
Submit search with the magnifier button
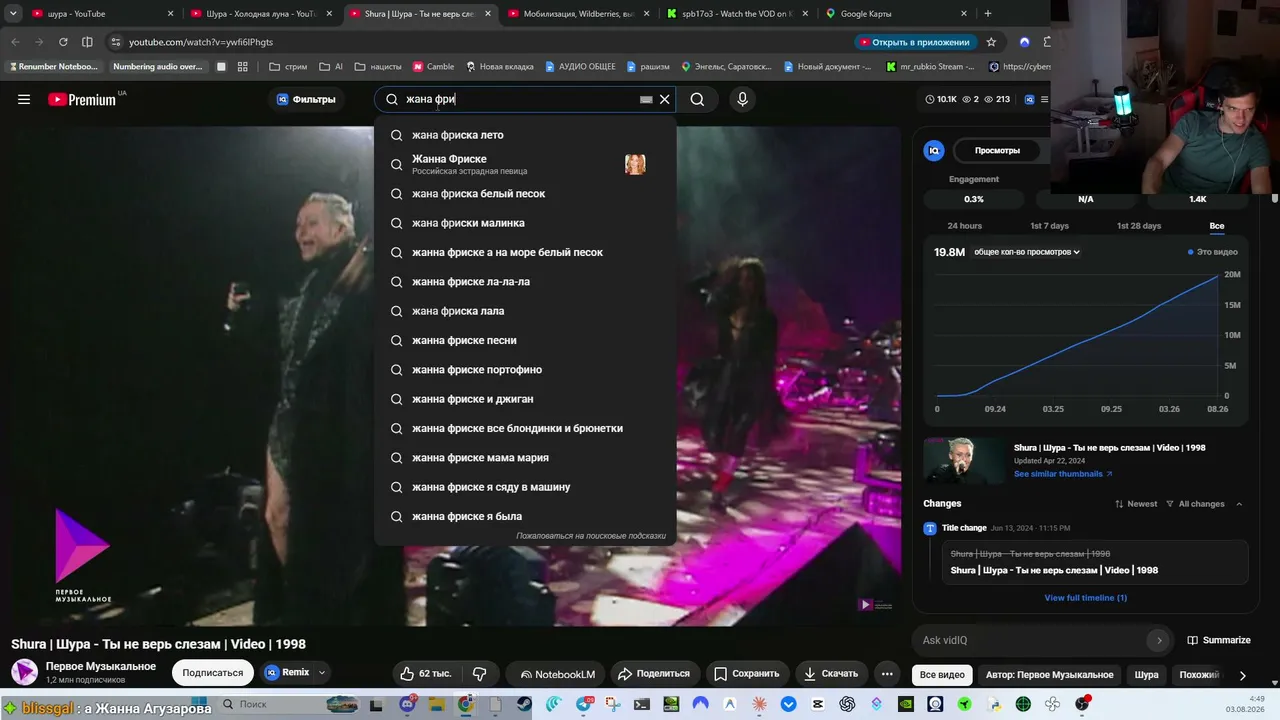697,99
